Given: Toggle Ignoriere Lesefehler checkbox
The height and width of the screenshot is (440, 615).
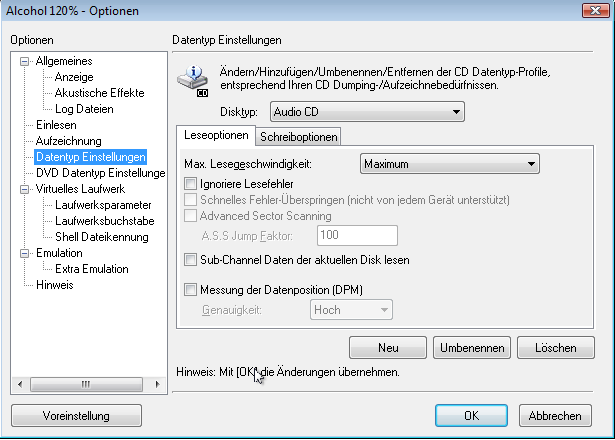Looking at the screenshot, I should point(191,184).
